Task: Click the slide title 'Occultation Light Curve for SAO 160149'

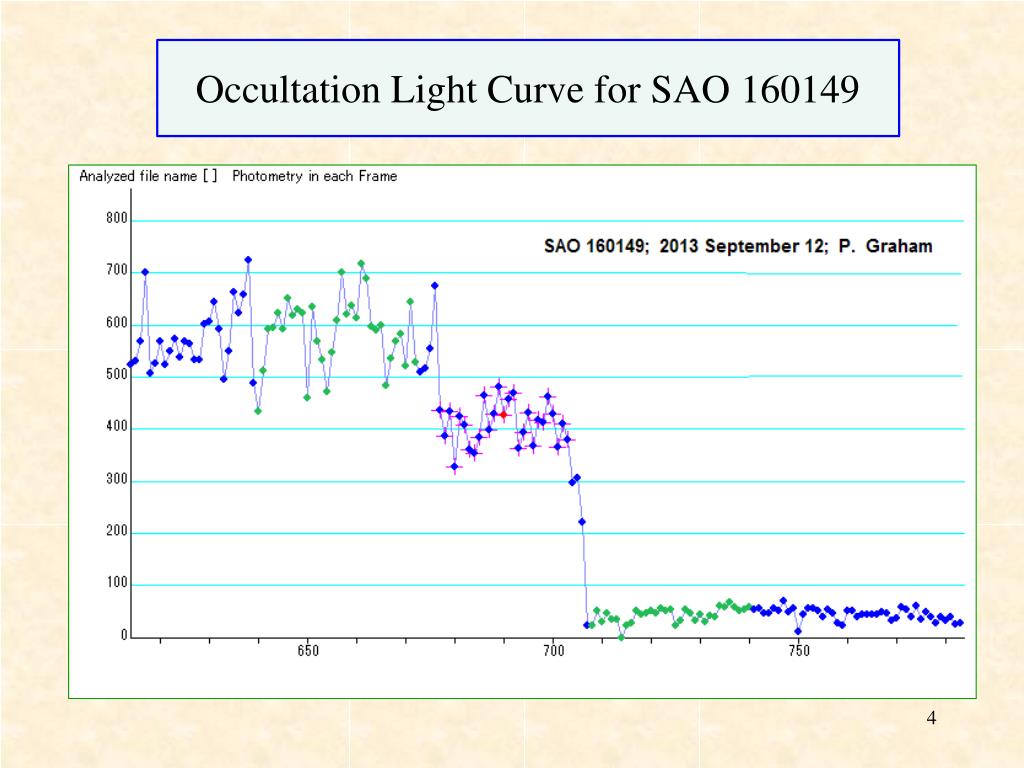Action: click(x=527, y=89)
